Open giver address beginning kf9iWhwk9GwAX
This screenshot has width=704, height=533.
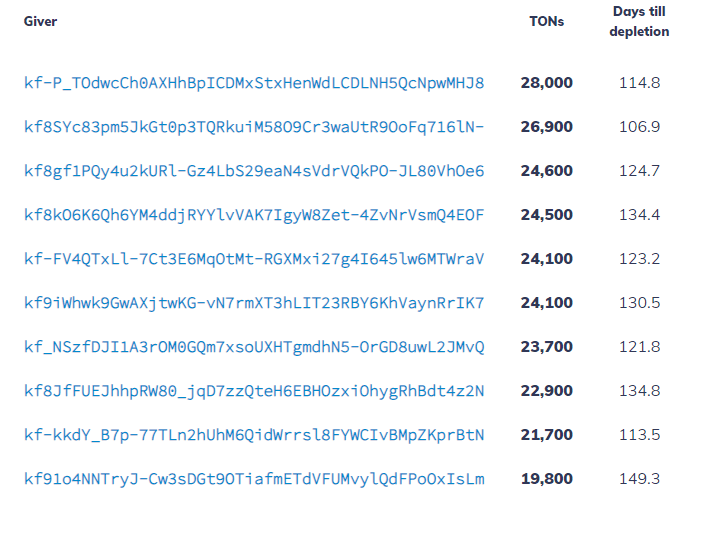[254, 303]
